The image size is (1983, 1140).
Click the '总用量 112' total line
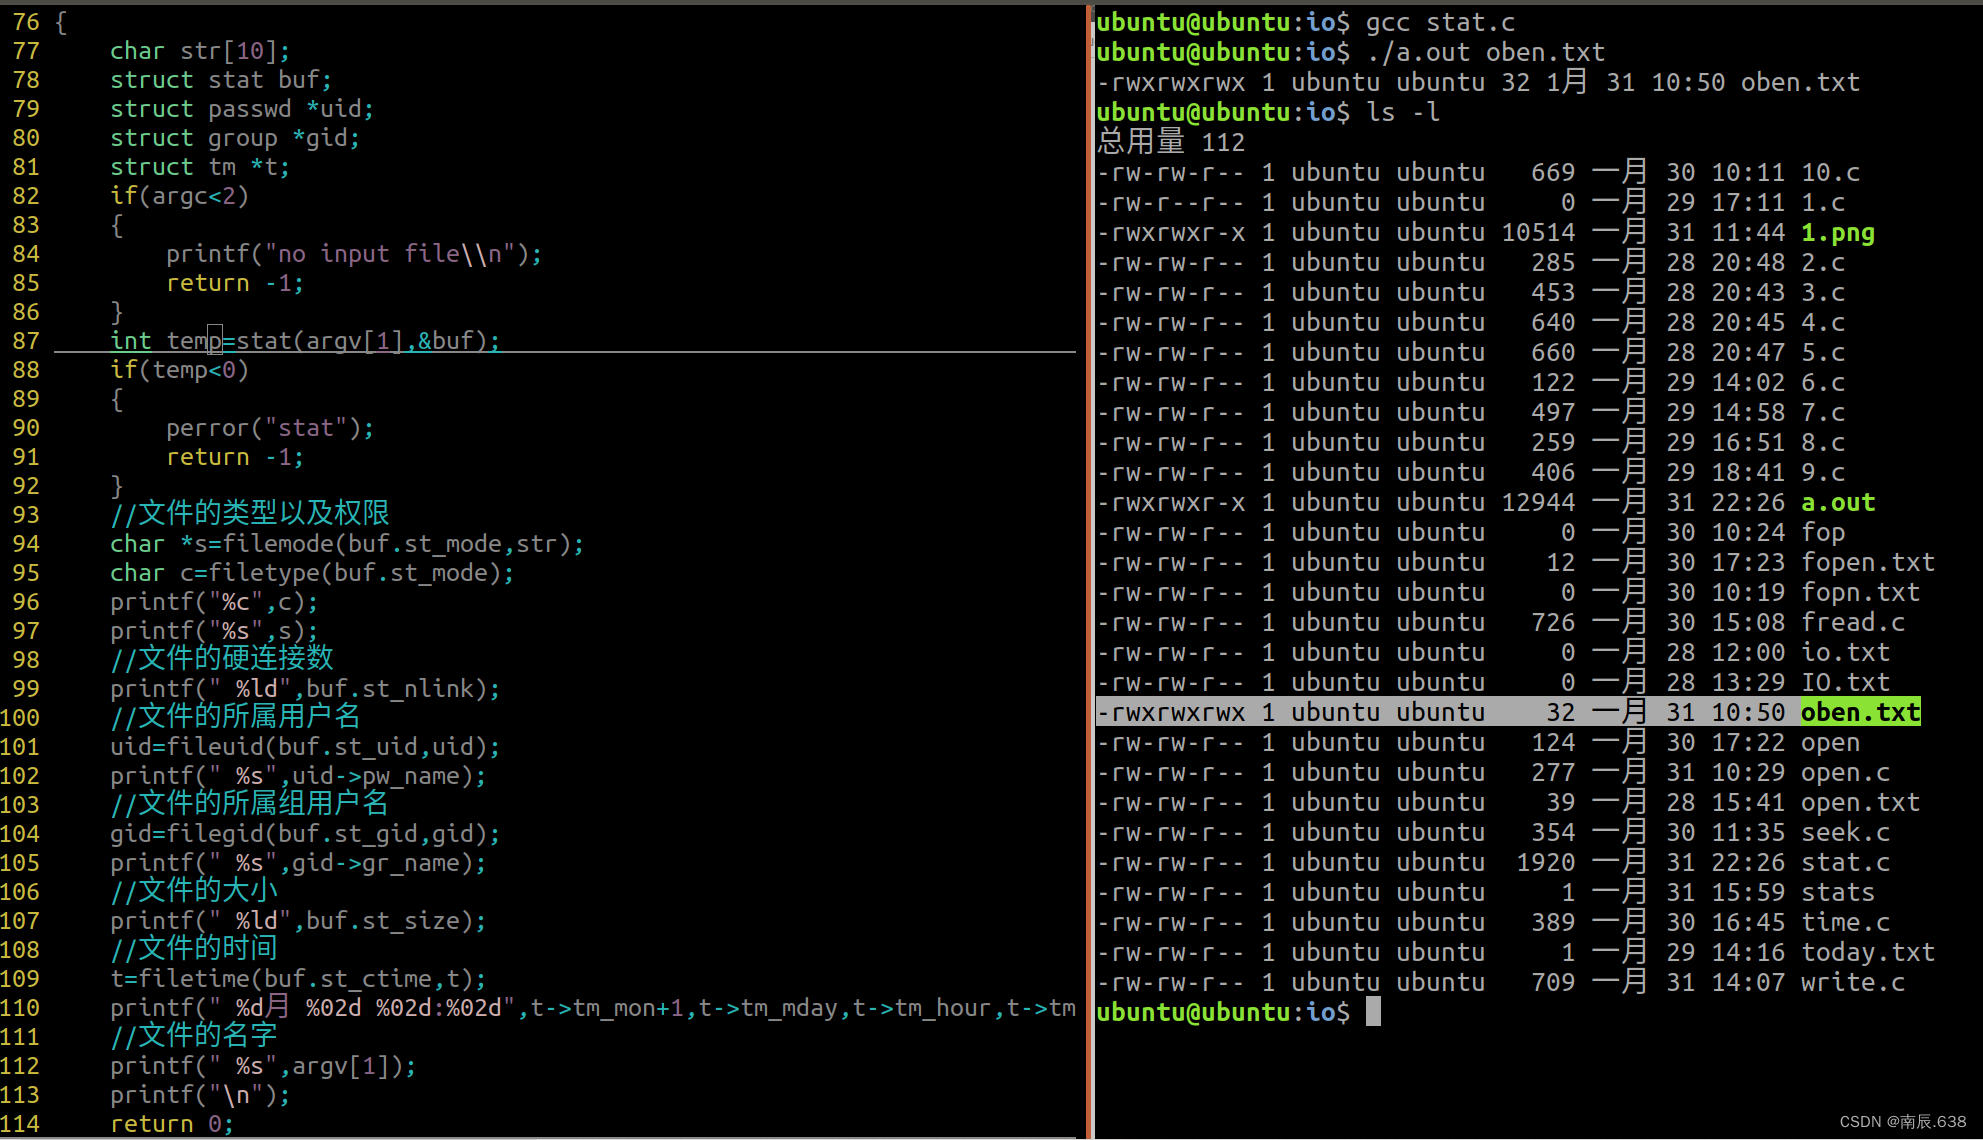(1170, 142)
